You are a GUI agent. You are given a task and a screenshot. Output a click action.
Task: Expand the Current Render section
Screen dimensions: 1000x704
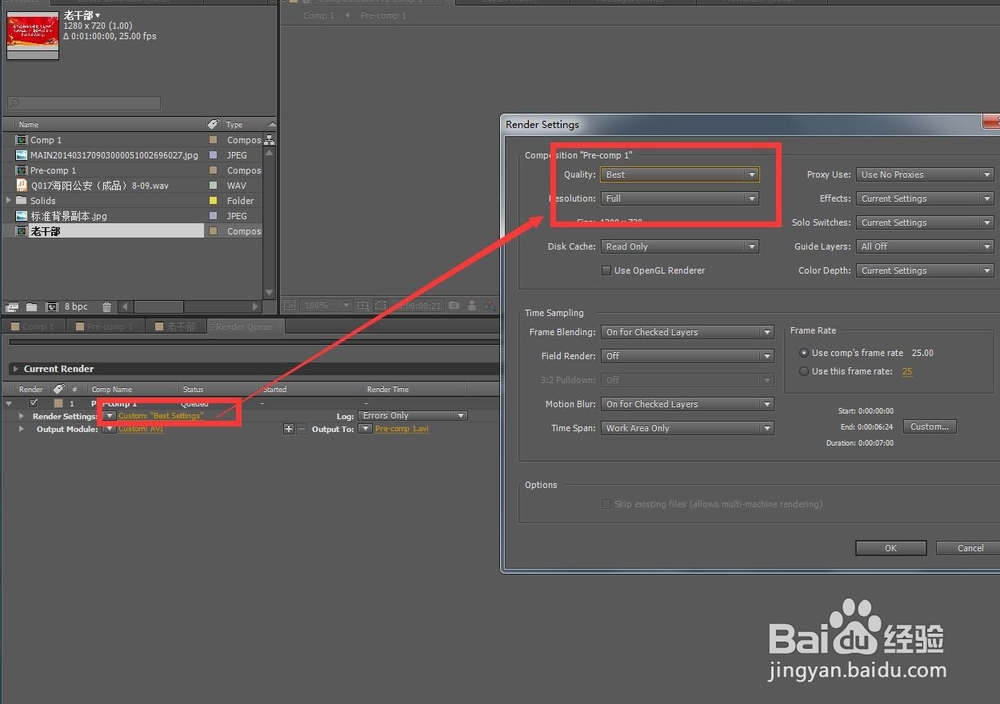click(x=15, y=369)
